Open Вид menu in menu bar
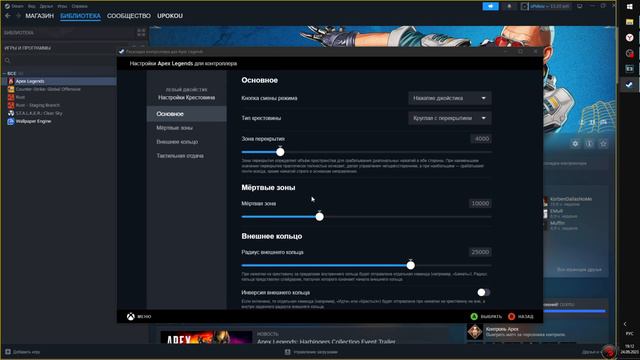 pos(31,6)
